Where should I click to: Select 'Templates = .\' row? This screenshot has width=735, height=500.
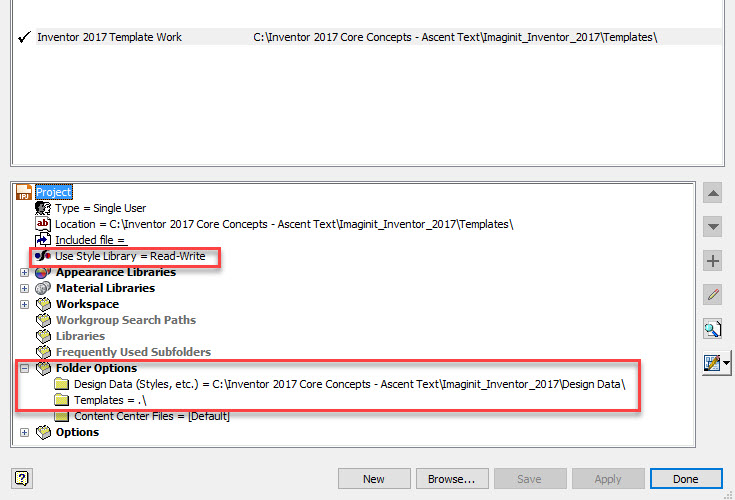coord(110,400)
